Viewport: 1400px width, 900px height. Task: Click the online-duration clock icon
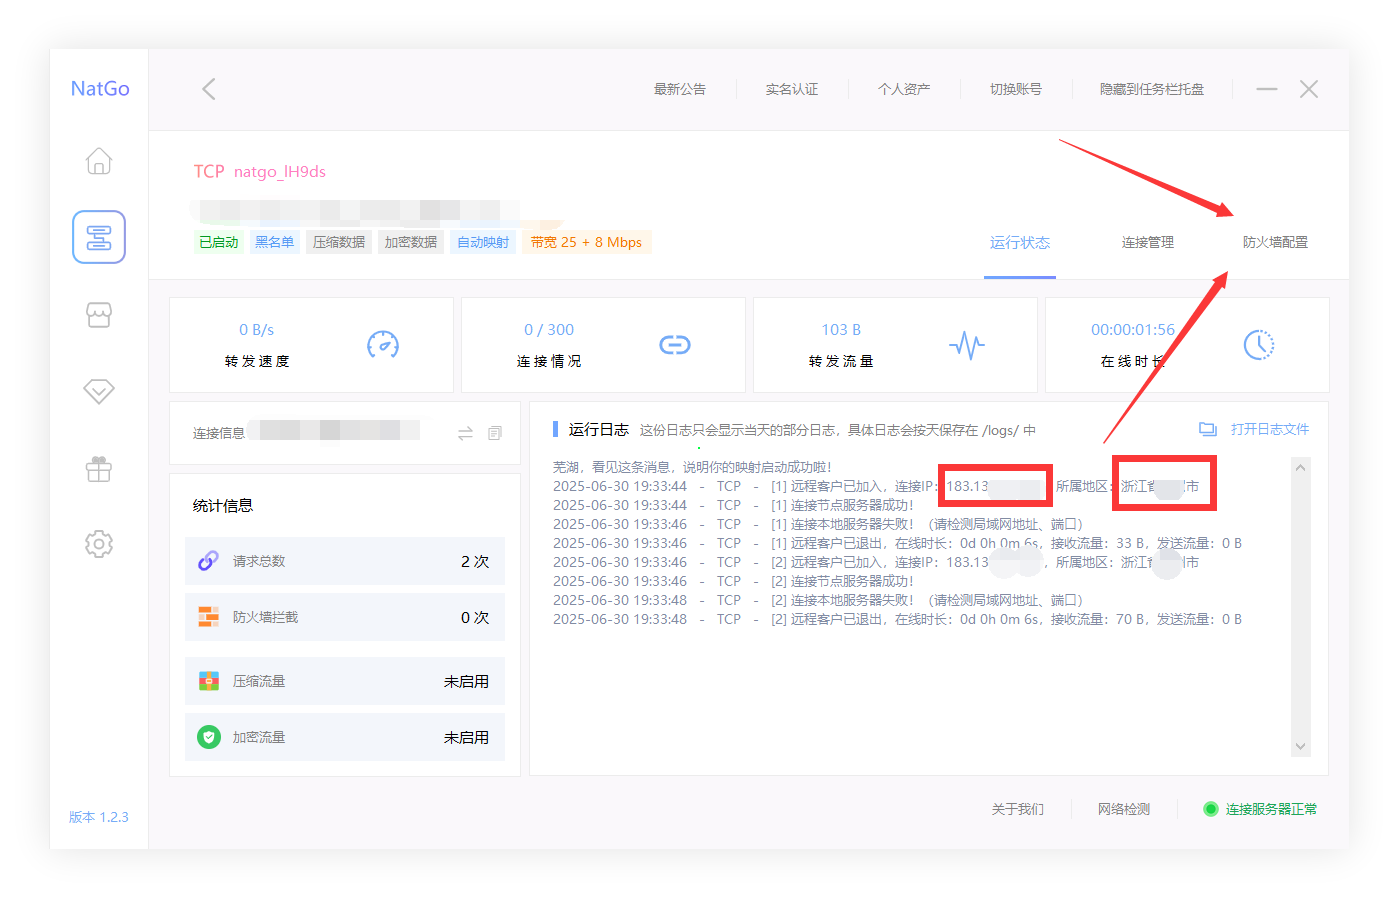1259,345
